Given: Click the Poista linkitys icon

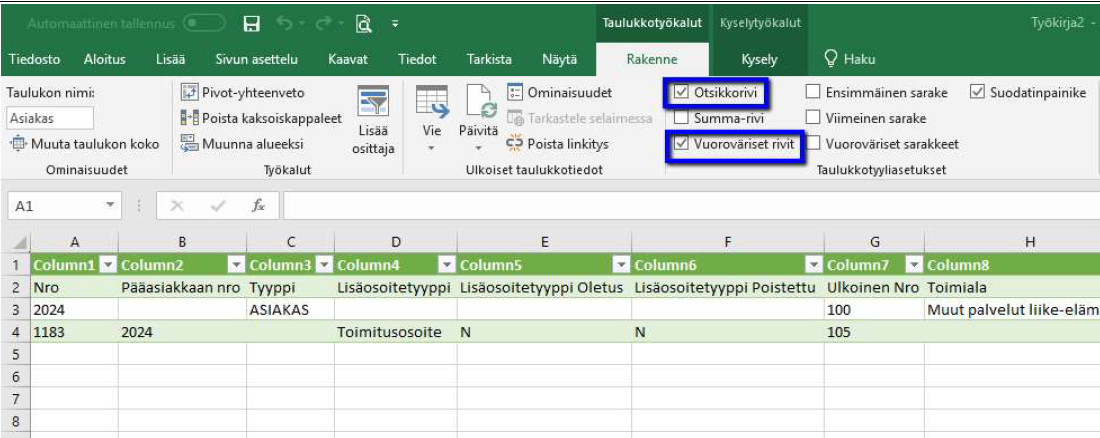Looking at the screenshot, I should [515, 144].
